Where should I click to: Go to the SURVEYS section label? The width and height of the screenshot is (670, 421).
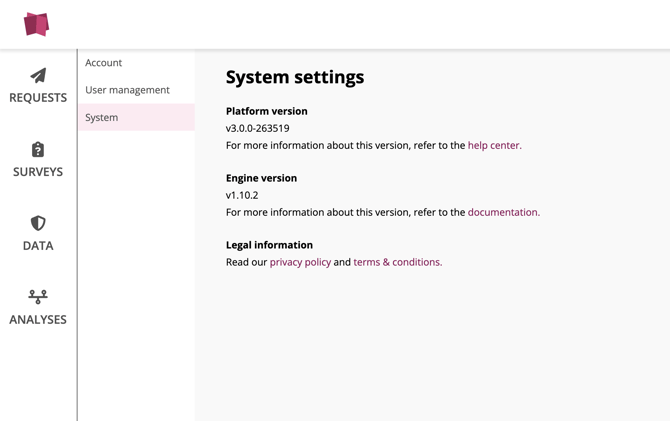(38, 172)
